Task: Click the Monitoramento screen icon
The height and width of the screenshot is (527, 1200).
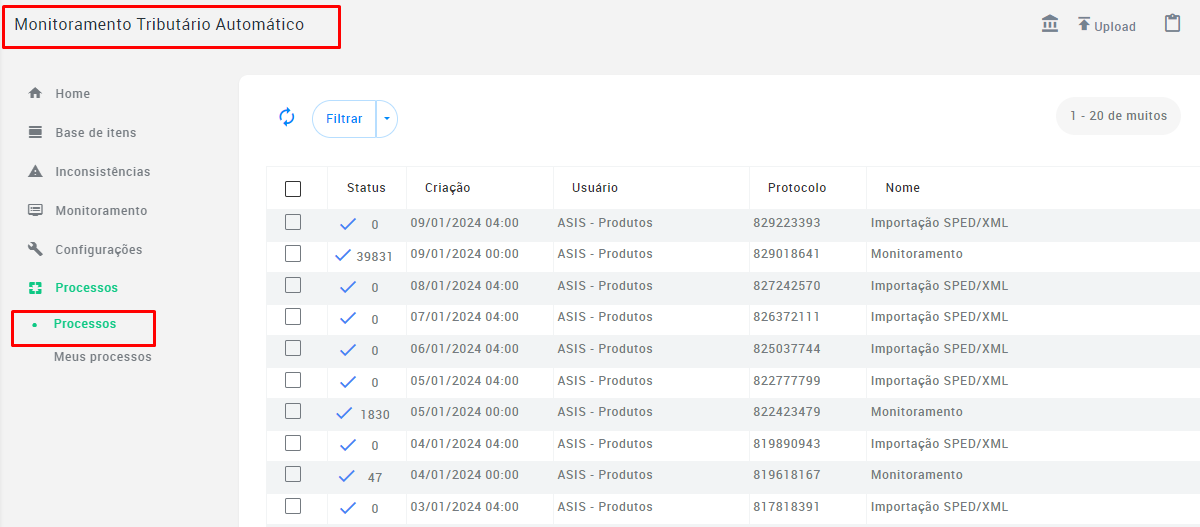Action: coord(35,210)
